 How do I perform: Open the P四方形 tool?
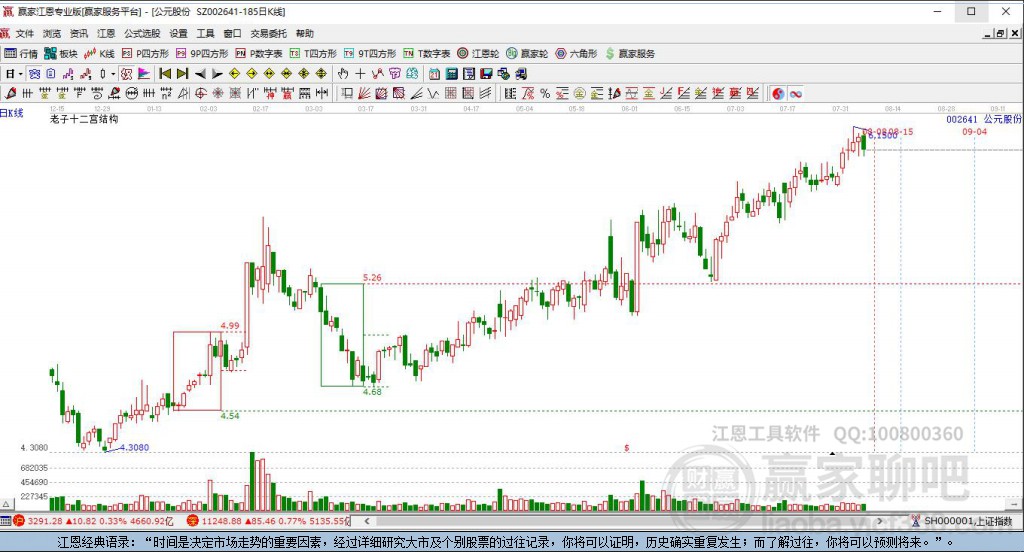click(x=145, y=54)
